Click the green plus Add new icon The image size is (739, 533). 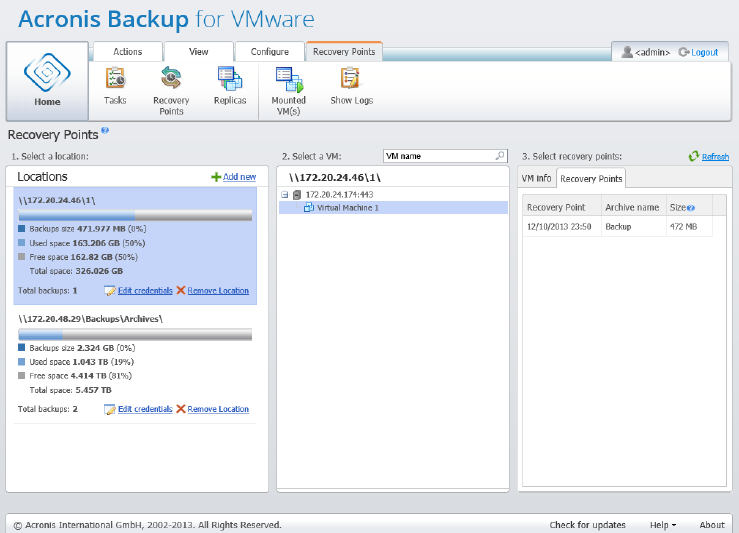(x=216, y=177)
